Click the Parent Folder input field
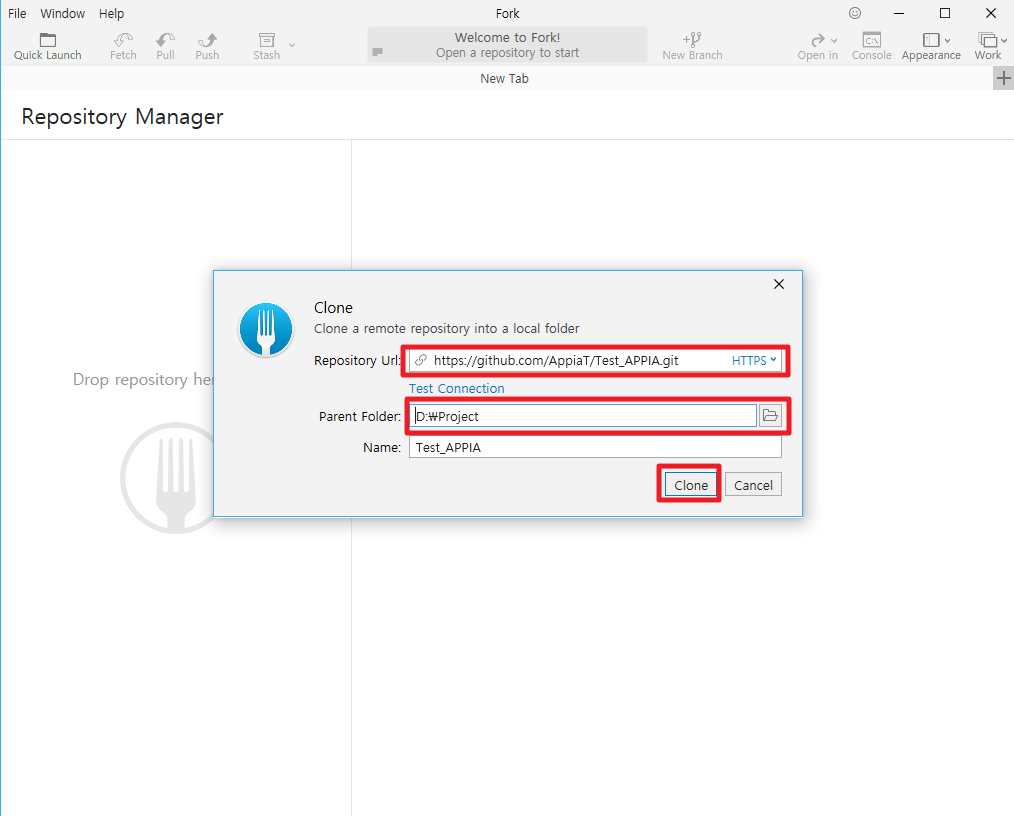The height and width of the screenshot is (816, 1014). click(583, 416)
